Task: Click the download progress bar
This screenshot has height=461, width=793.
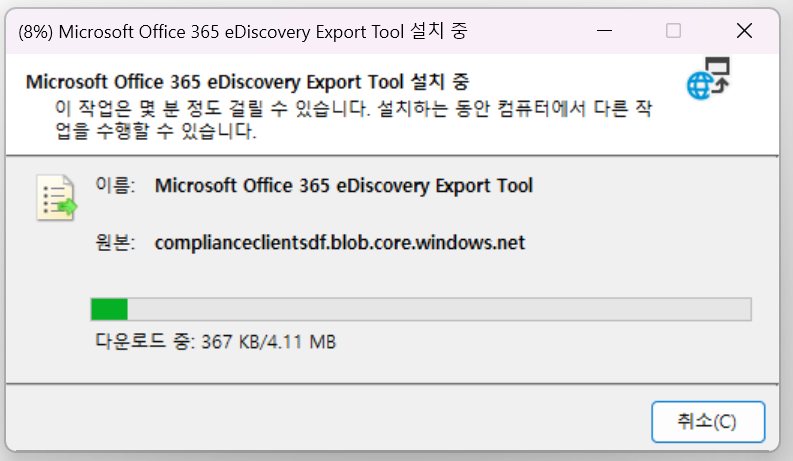Action: [x=421, y=309]
